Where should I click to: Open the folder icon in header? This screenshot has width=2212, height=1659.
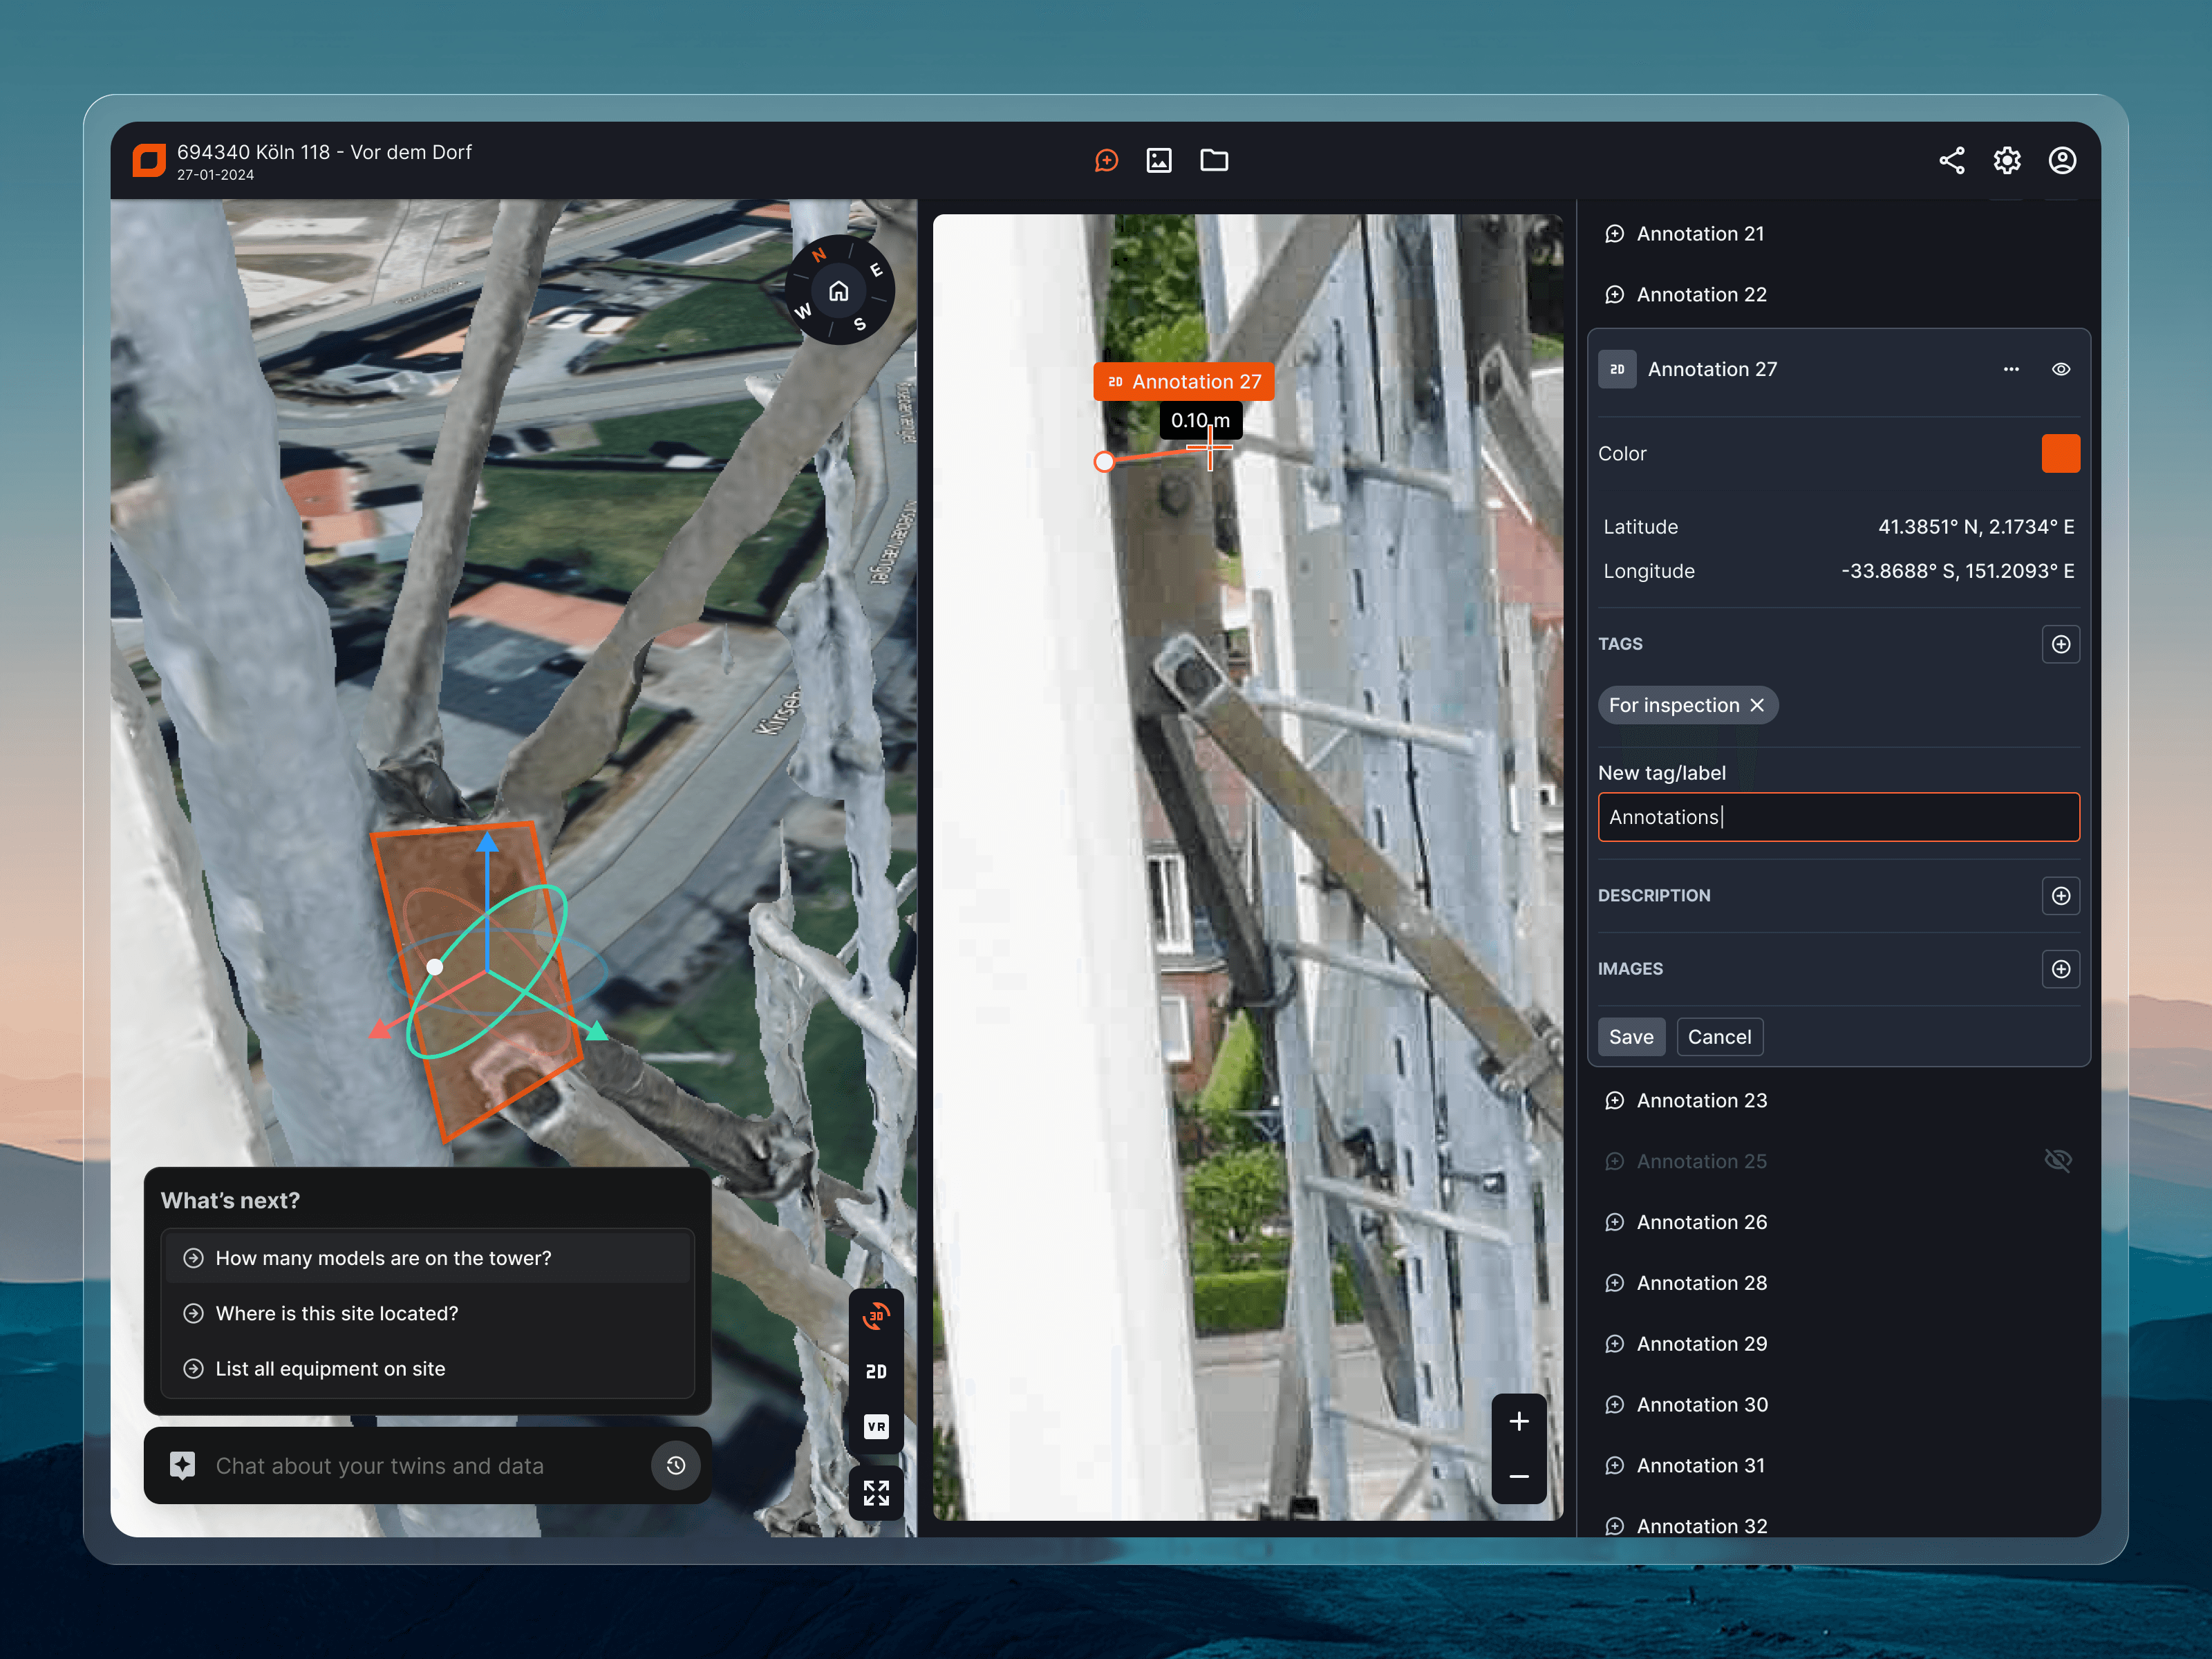coord(1214,160)
